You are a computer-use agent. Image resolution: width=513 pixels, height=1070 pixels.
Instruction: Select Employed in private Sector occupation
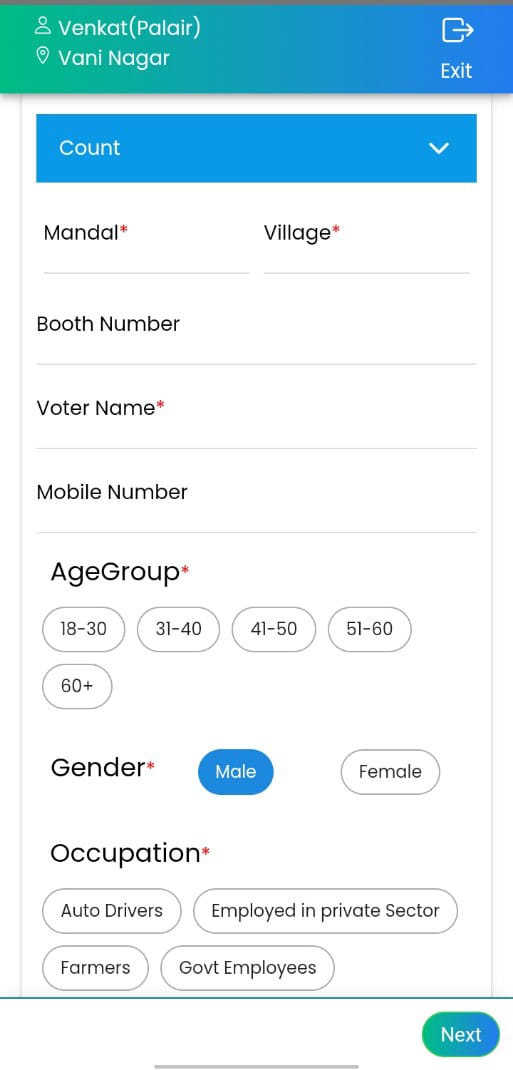click(x=325, y=911)
